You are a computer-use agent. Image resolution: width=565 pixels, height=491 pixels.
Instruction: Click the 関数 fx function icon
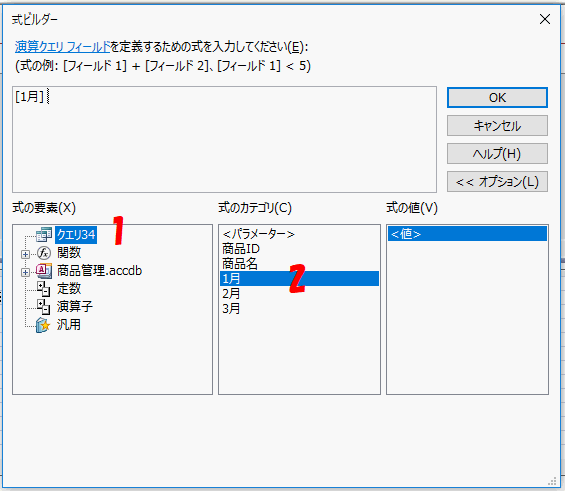[x=44, y=253]
